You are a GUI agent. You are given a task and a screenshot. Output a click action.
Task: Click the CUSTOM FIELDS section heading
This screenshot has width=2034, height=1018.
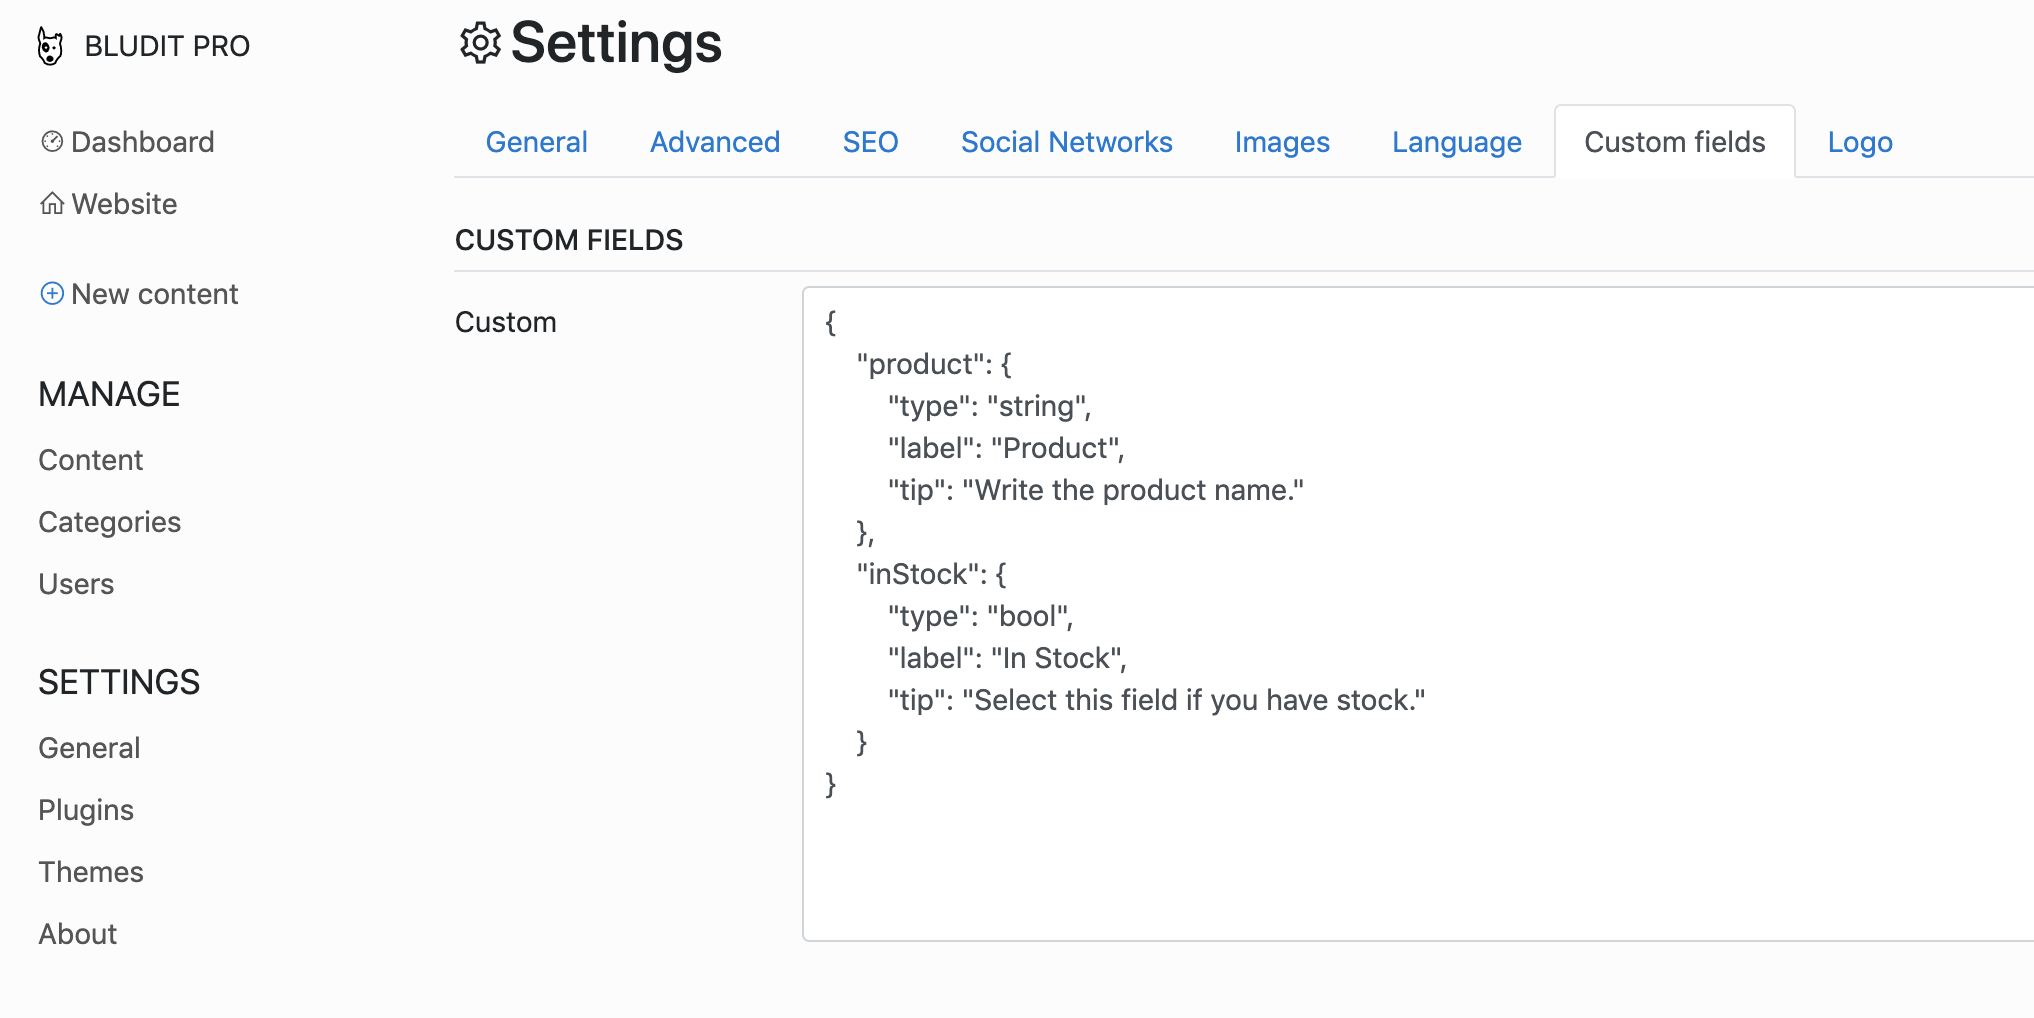click(569, 240)
